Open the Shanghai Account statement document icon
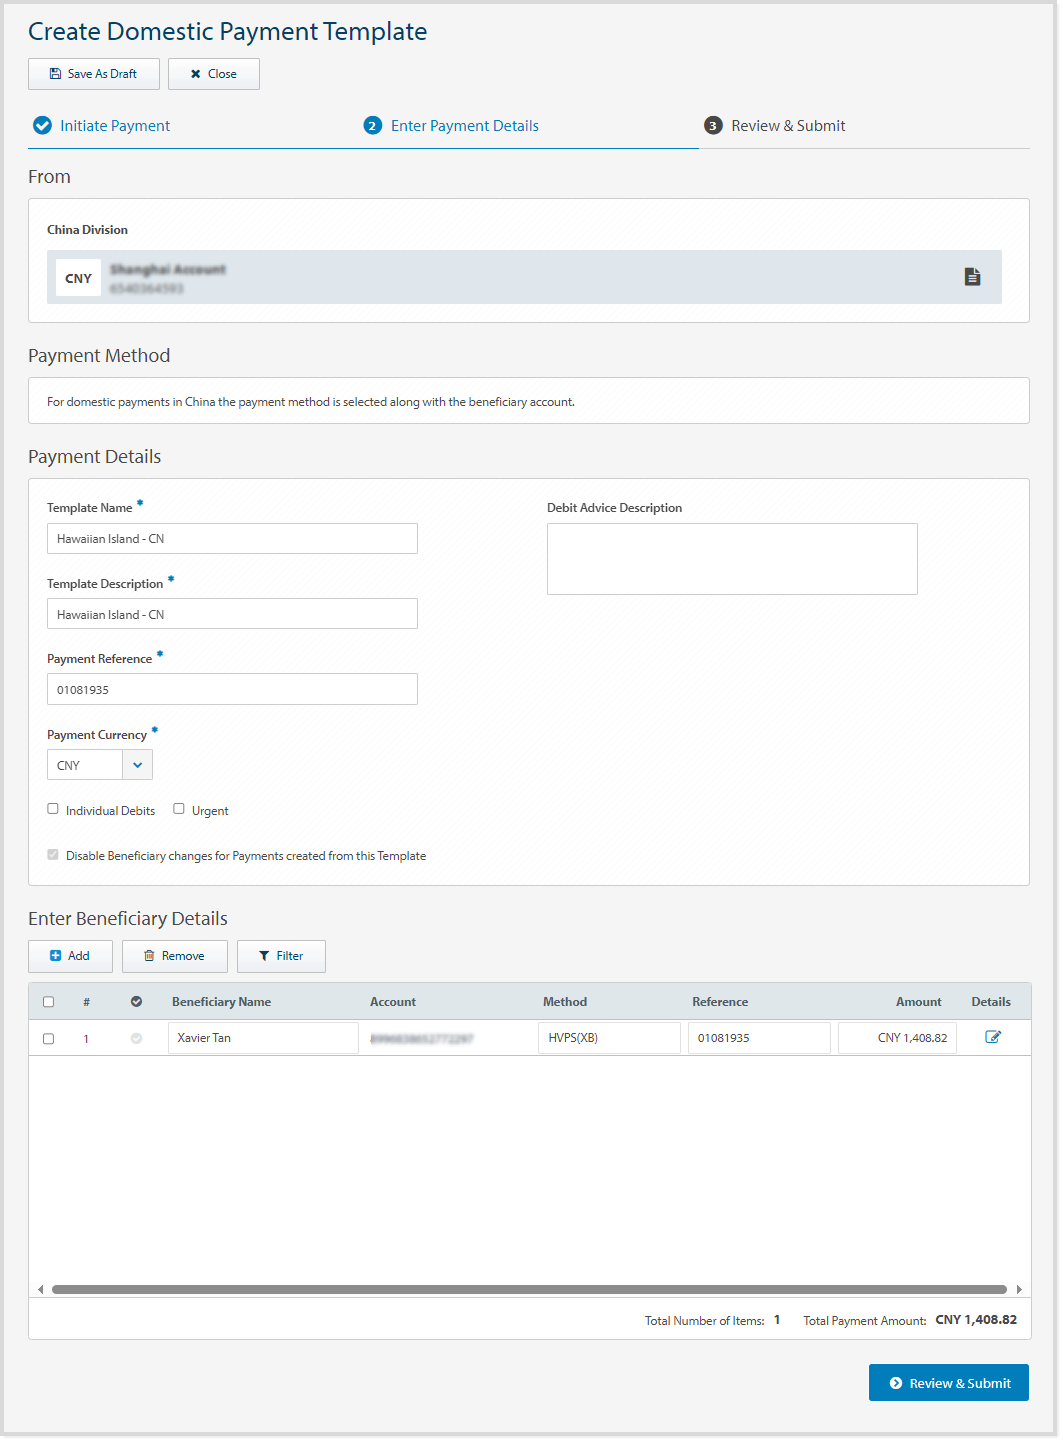This screenshot has height=1442, width=1063. pyautogui.click(x=973, y=277)
